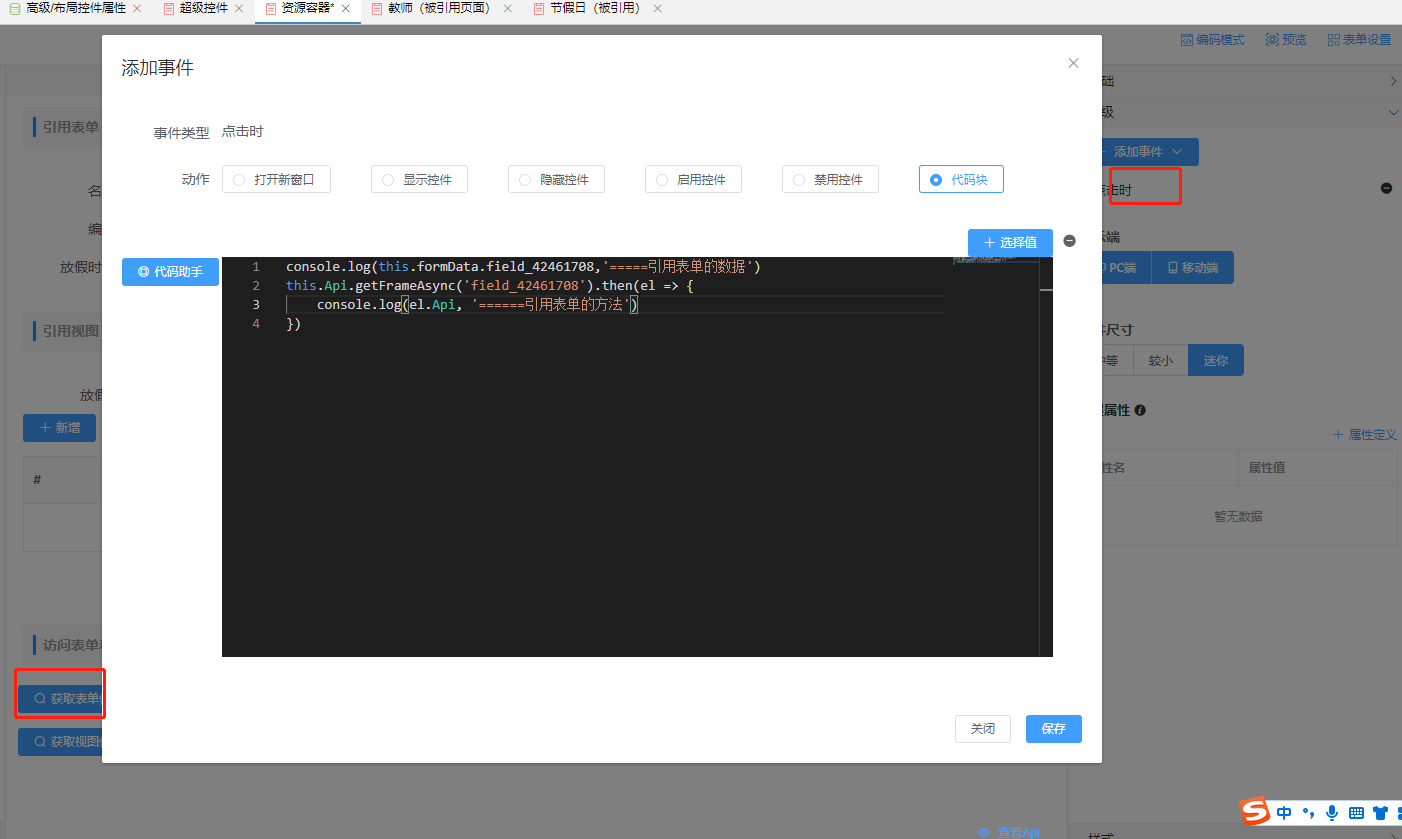Click the info icon beside 属性
Image resolution: width=1402 pixels, height=839 pixels.
(x=1140, y=410)
